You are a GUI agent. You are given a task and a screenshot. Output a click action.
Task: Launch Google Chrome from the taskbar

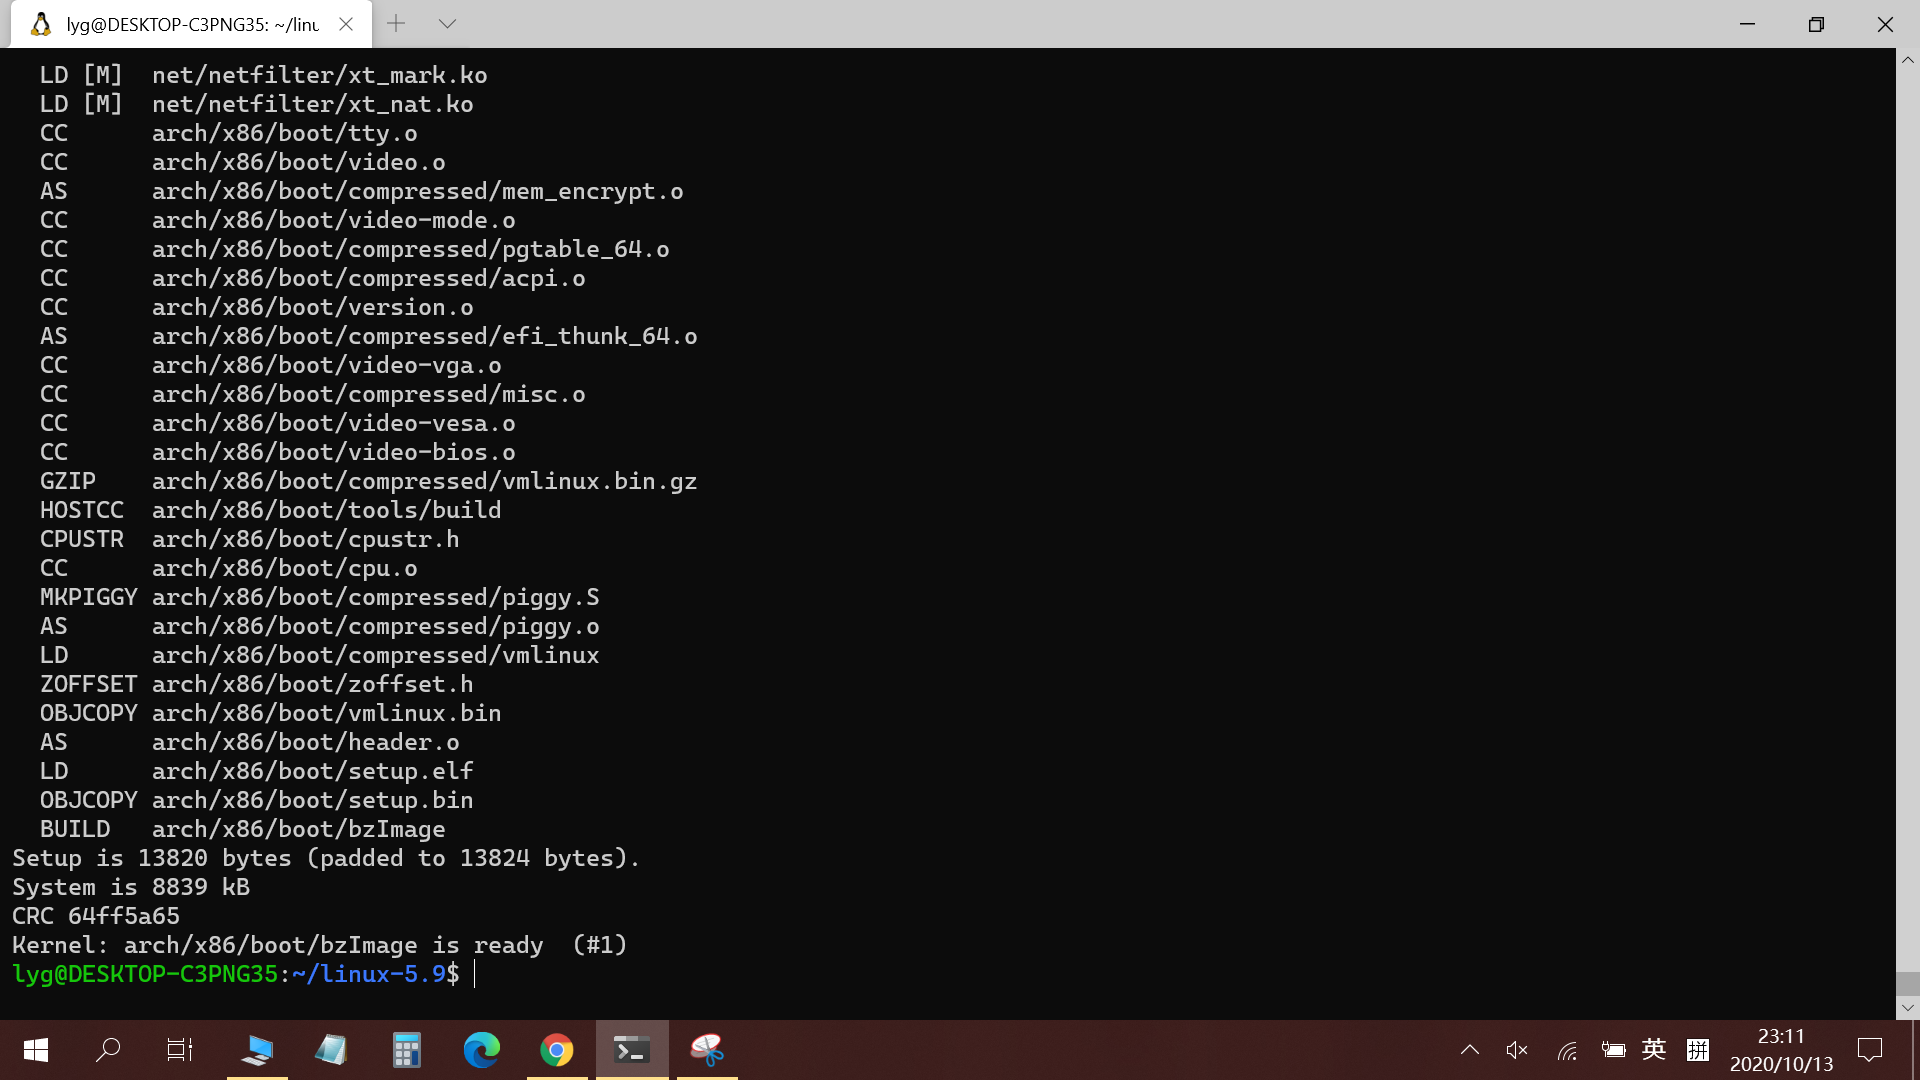(x=557, y=1050)
